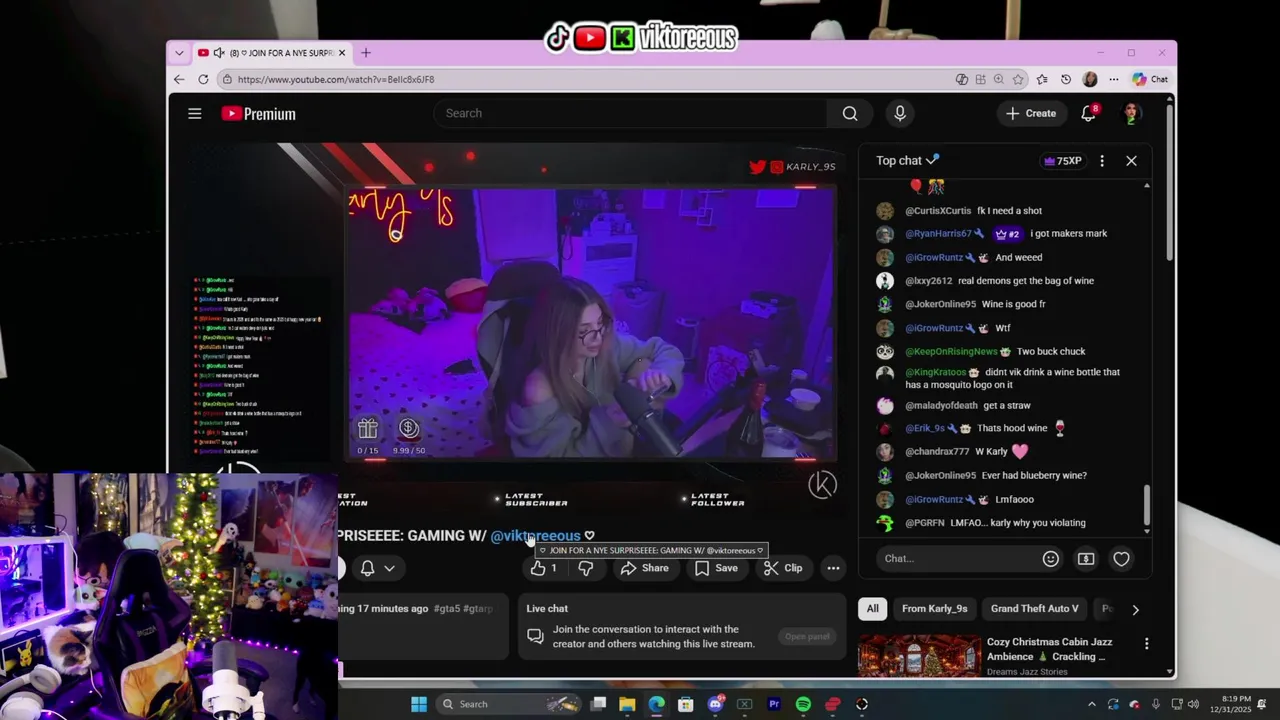The image size is (1280, 720).
Task: Click the dollar goal icon on stream
Action: 409,428
